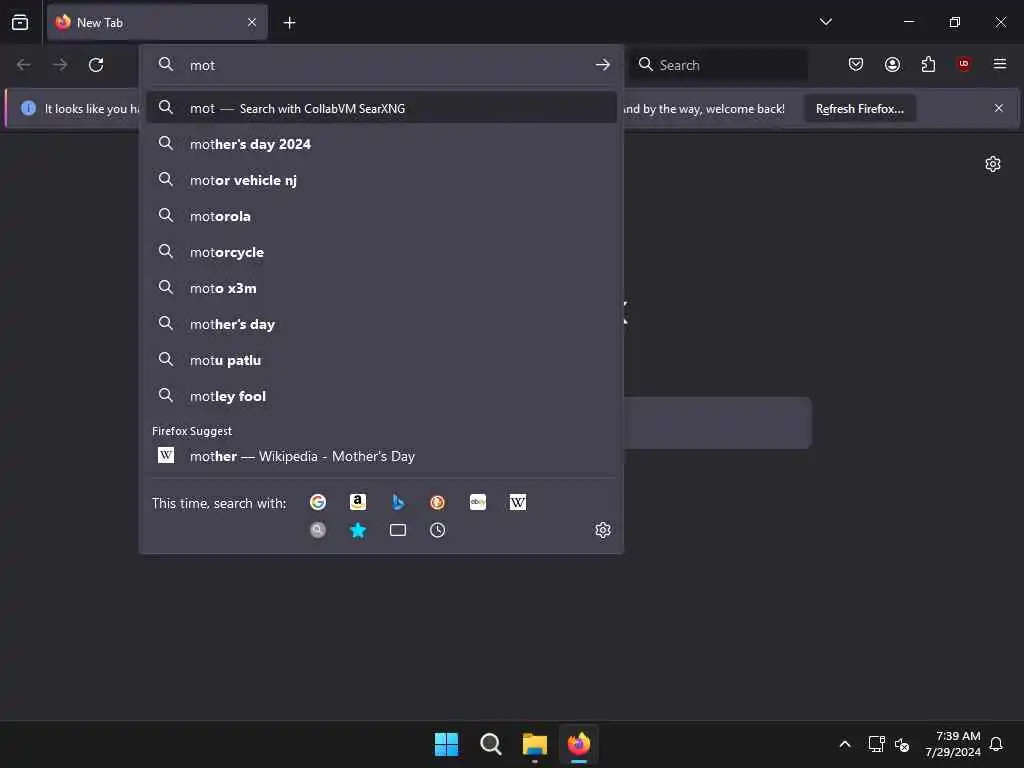This screenshot has width=1024, height=768.
Task: Search this time with Bing
Action: pos(398,502)
